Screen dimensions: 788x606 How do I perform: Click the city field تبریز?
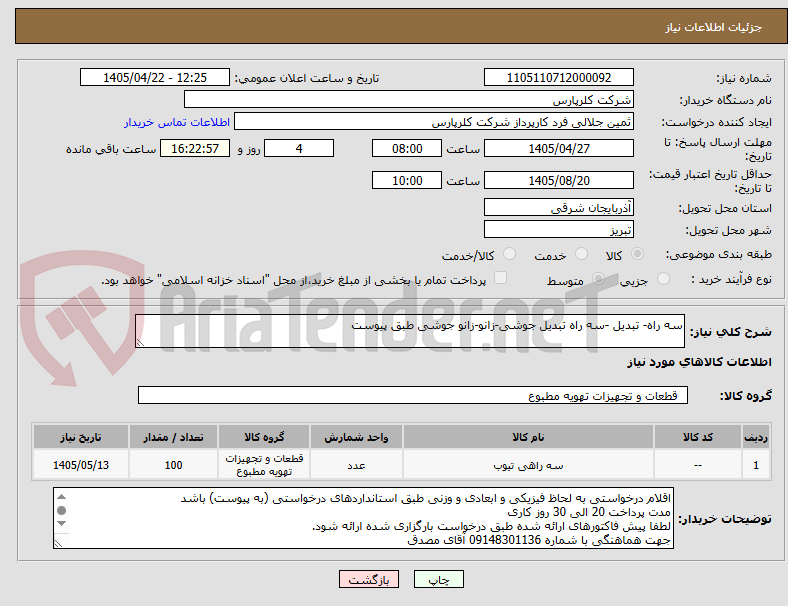(x=558, y=229)
